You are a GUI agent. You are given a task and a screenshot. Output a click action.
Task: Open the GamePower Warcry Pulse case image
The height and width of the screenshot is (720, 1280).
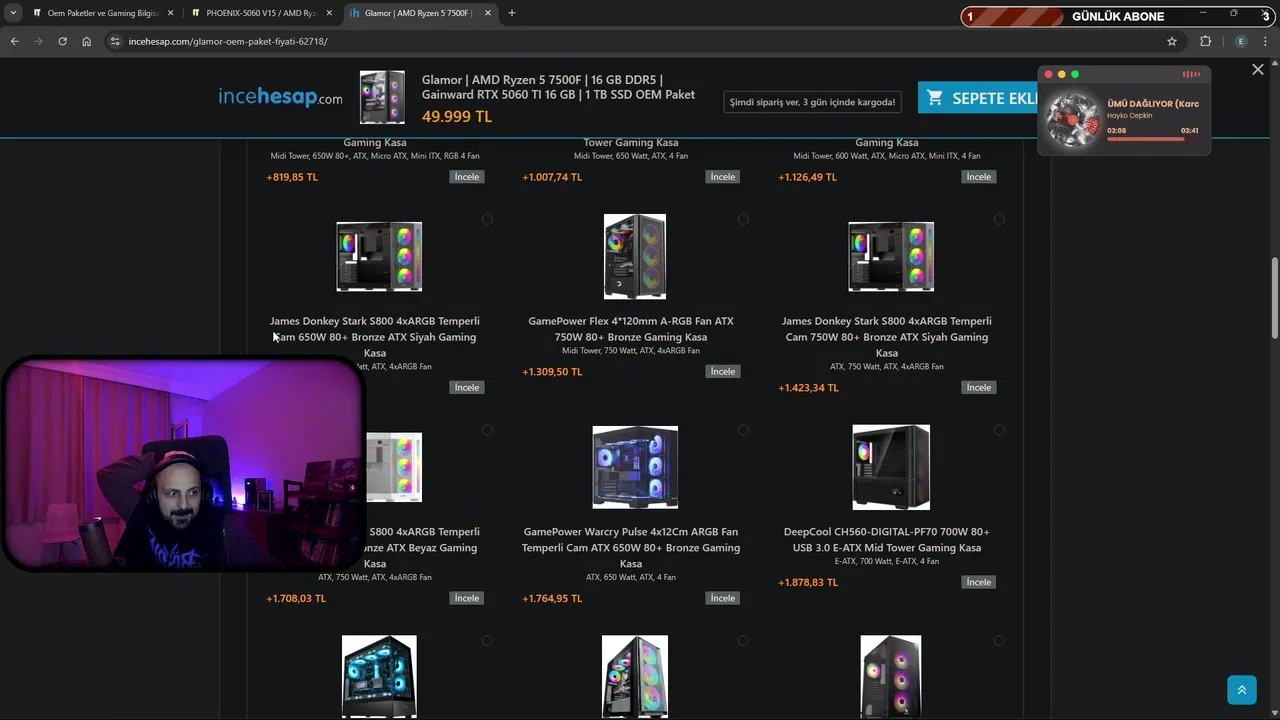tap(635, 467)
